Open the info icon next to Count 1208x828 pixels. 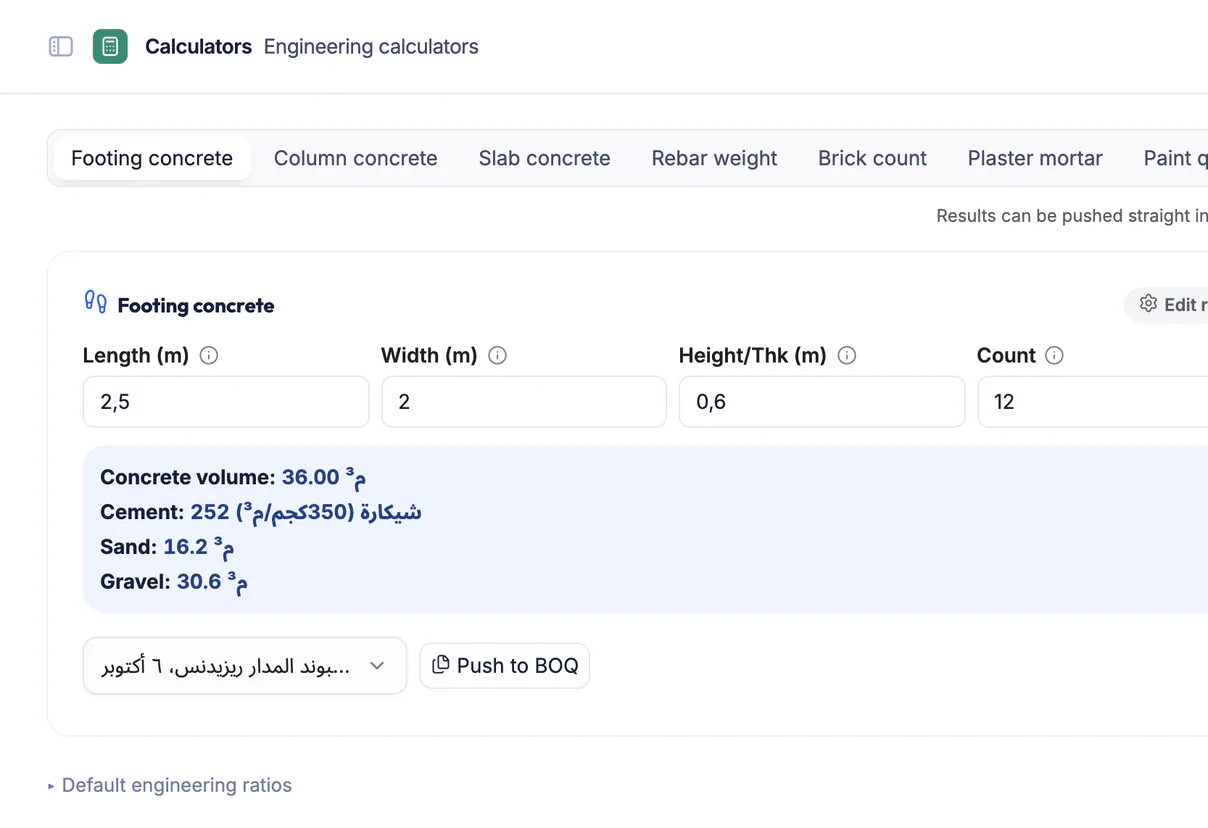[1054, 355]
